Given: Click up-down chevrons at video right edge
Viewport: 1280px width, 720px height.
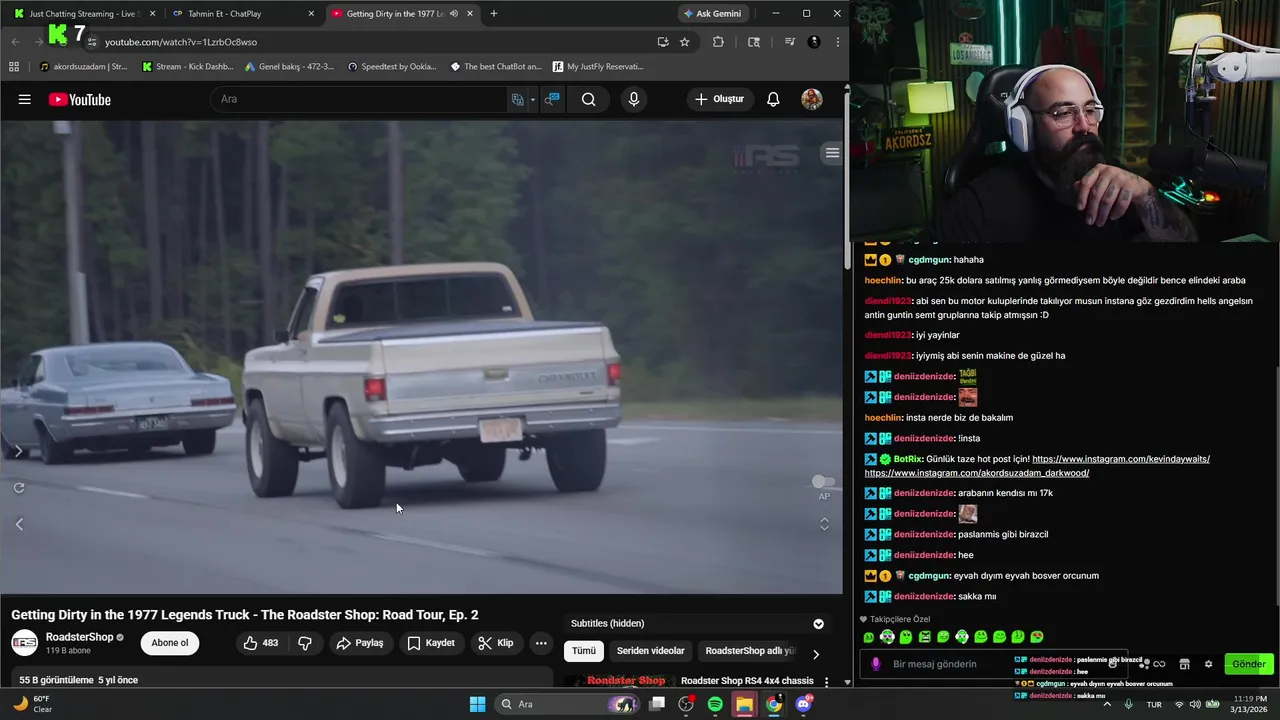Looking at the screenshot, I should click(x=824, y=524).
